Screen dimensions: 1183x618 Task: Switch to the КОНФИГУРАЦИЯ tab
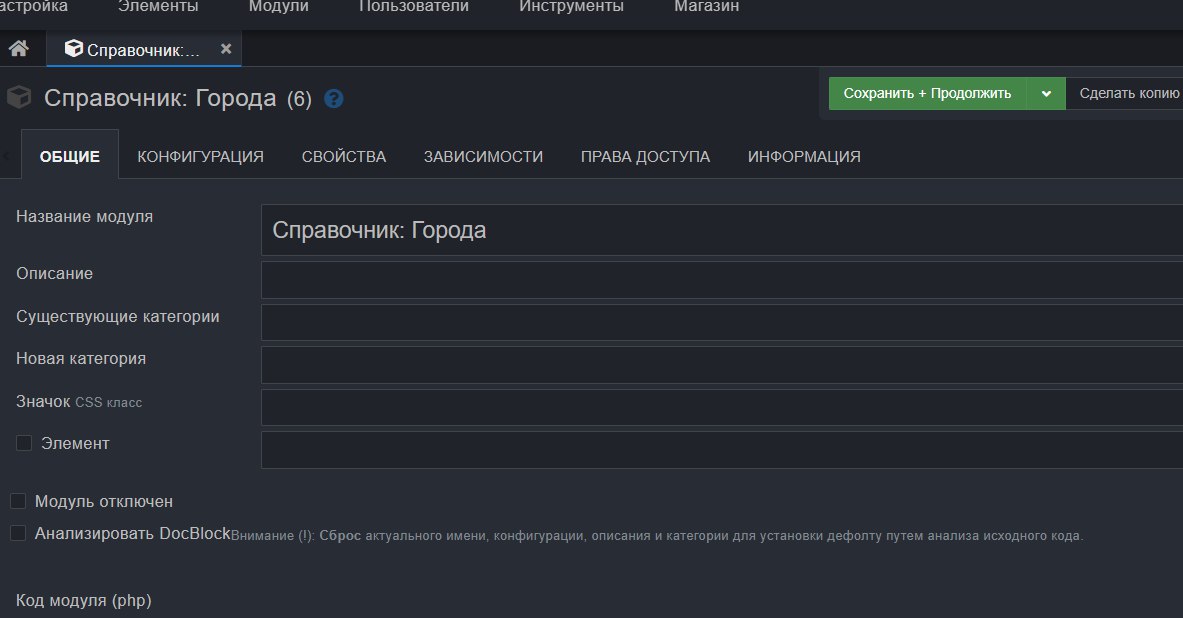point(201,156)
